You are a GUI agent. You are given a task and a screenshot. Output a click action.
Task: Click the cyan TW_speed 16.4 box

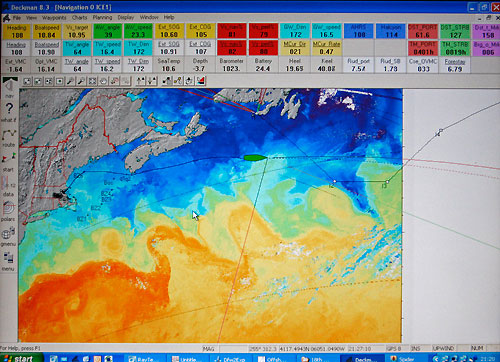(x=108, y=48)
